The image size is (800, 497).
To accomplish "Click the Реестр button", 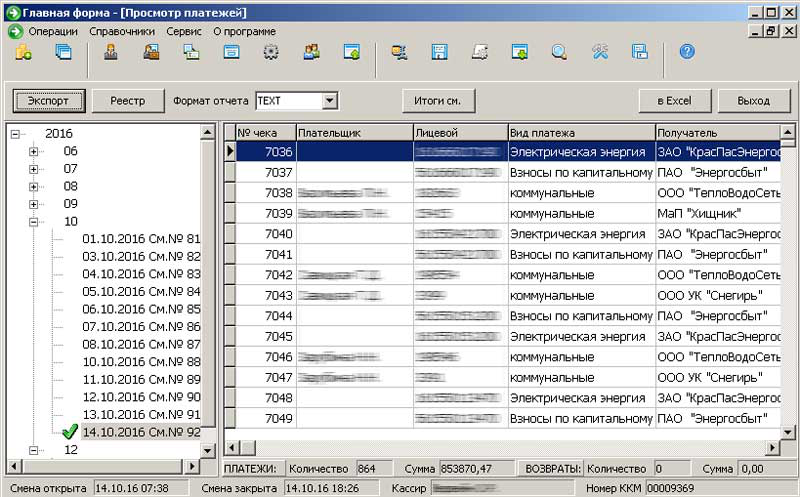I will [x=128, y=101].
